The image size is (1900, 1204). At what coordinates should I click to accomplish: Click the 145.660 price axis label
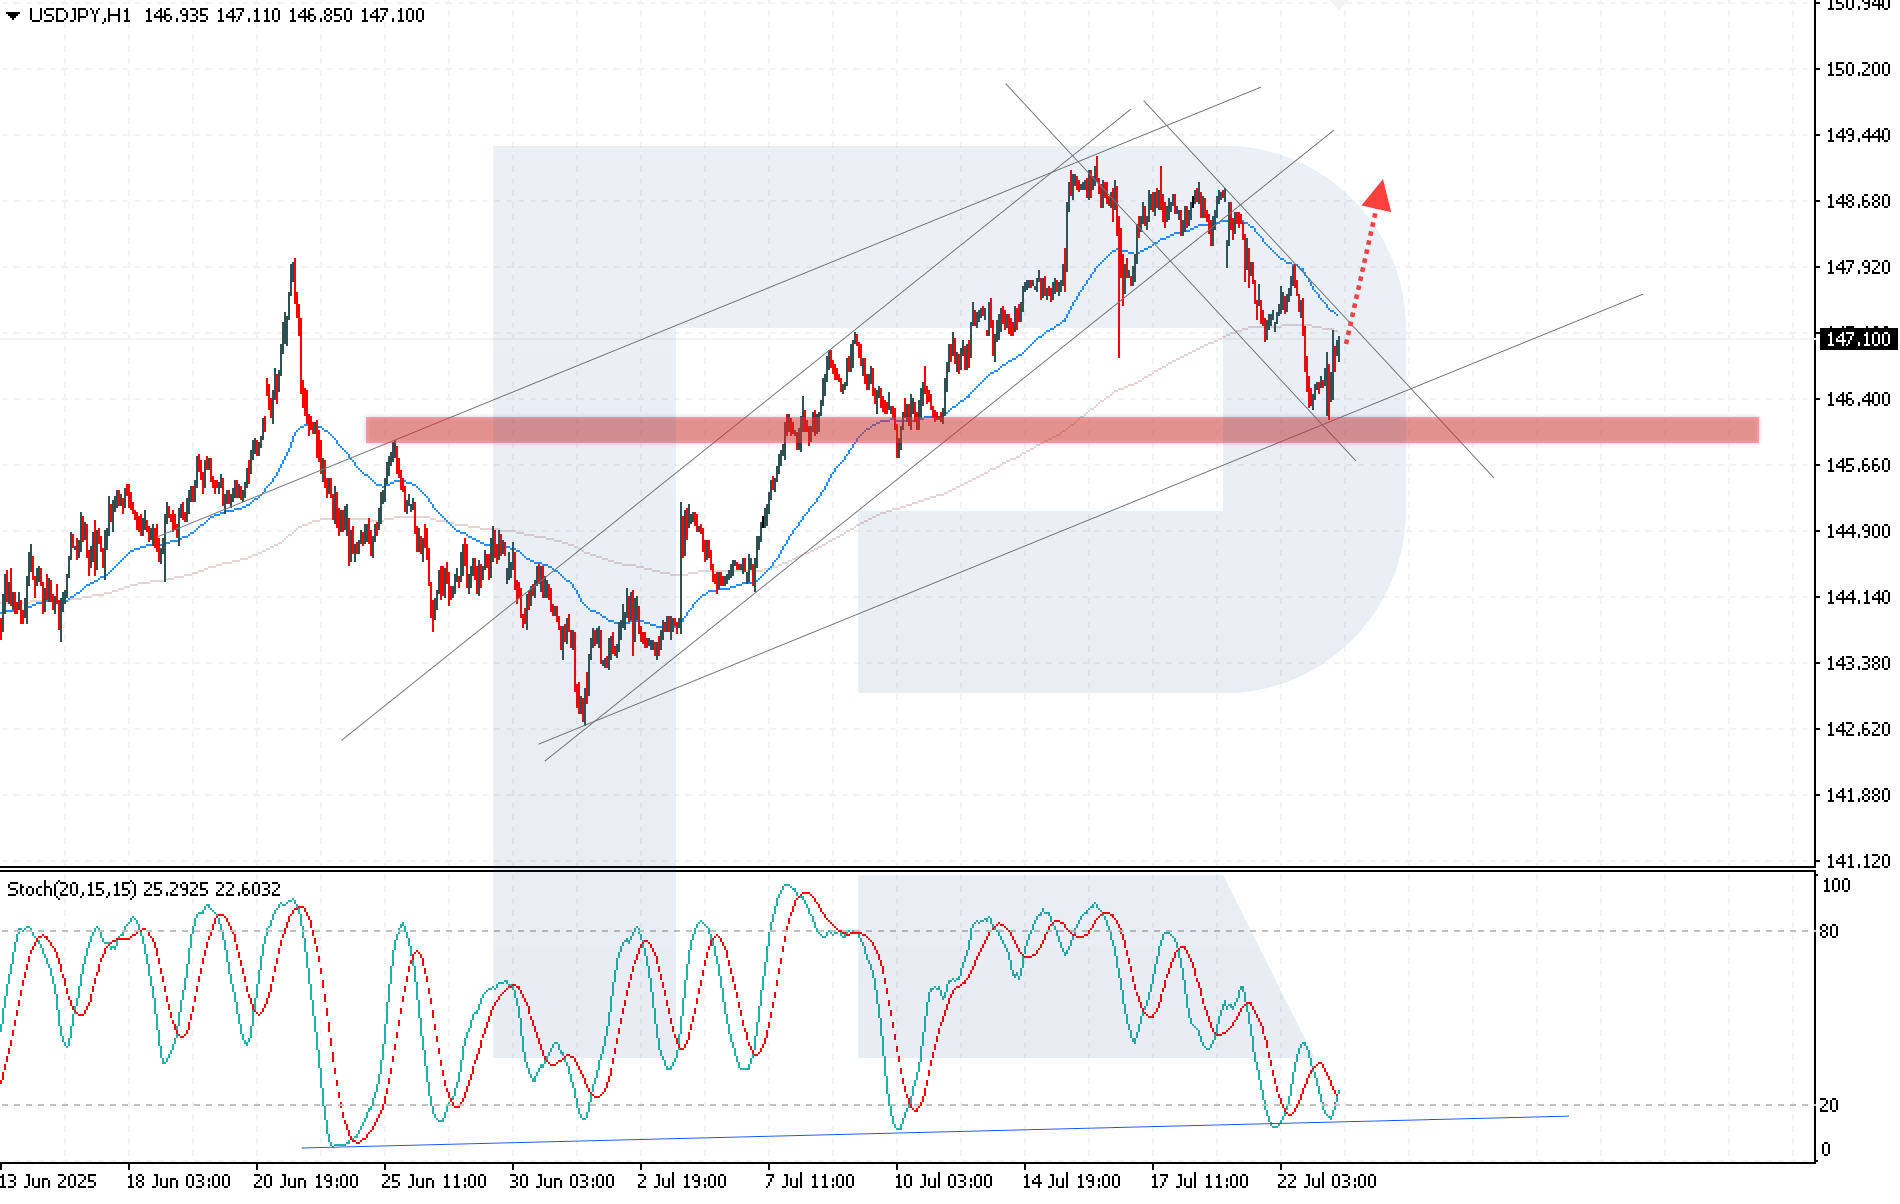click(x=1858, y=465)
